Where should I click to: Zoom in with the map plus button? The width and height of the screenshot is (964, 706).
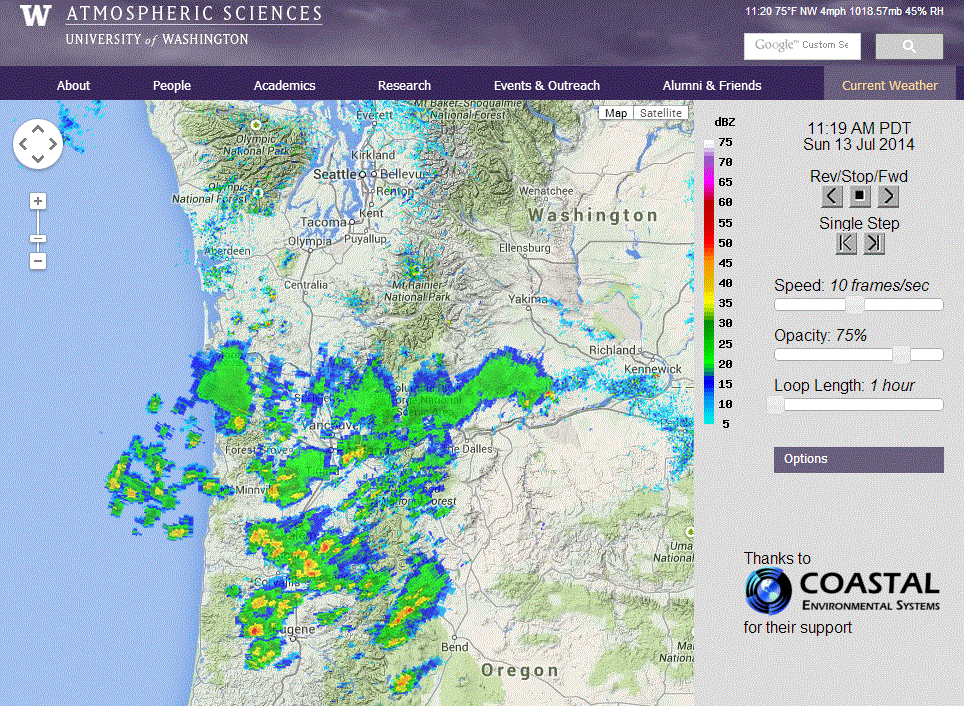coord(36,200)
